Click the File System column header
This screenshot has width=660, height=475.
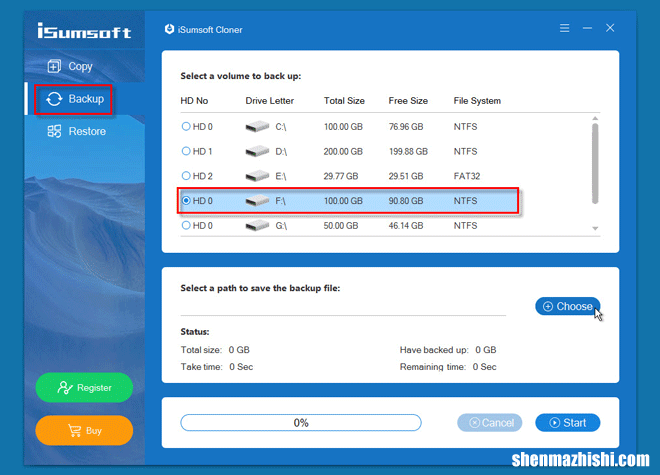pyautogui.click(x=477, y=101)
